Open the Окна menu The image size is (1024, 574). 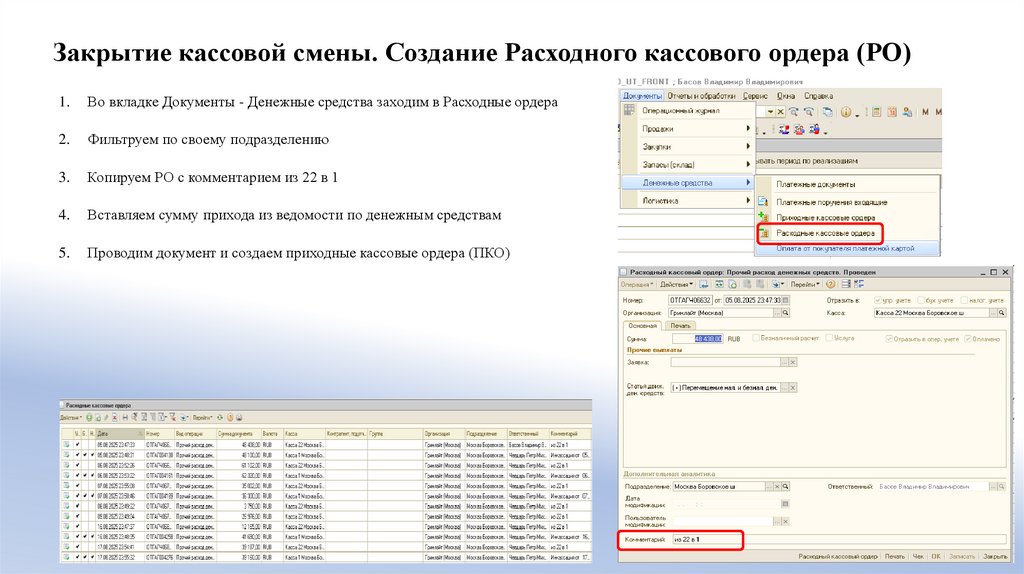click(786, 96)
